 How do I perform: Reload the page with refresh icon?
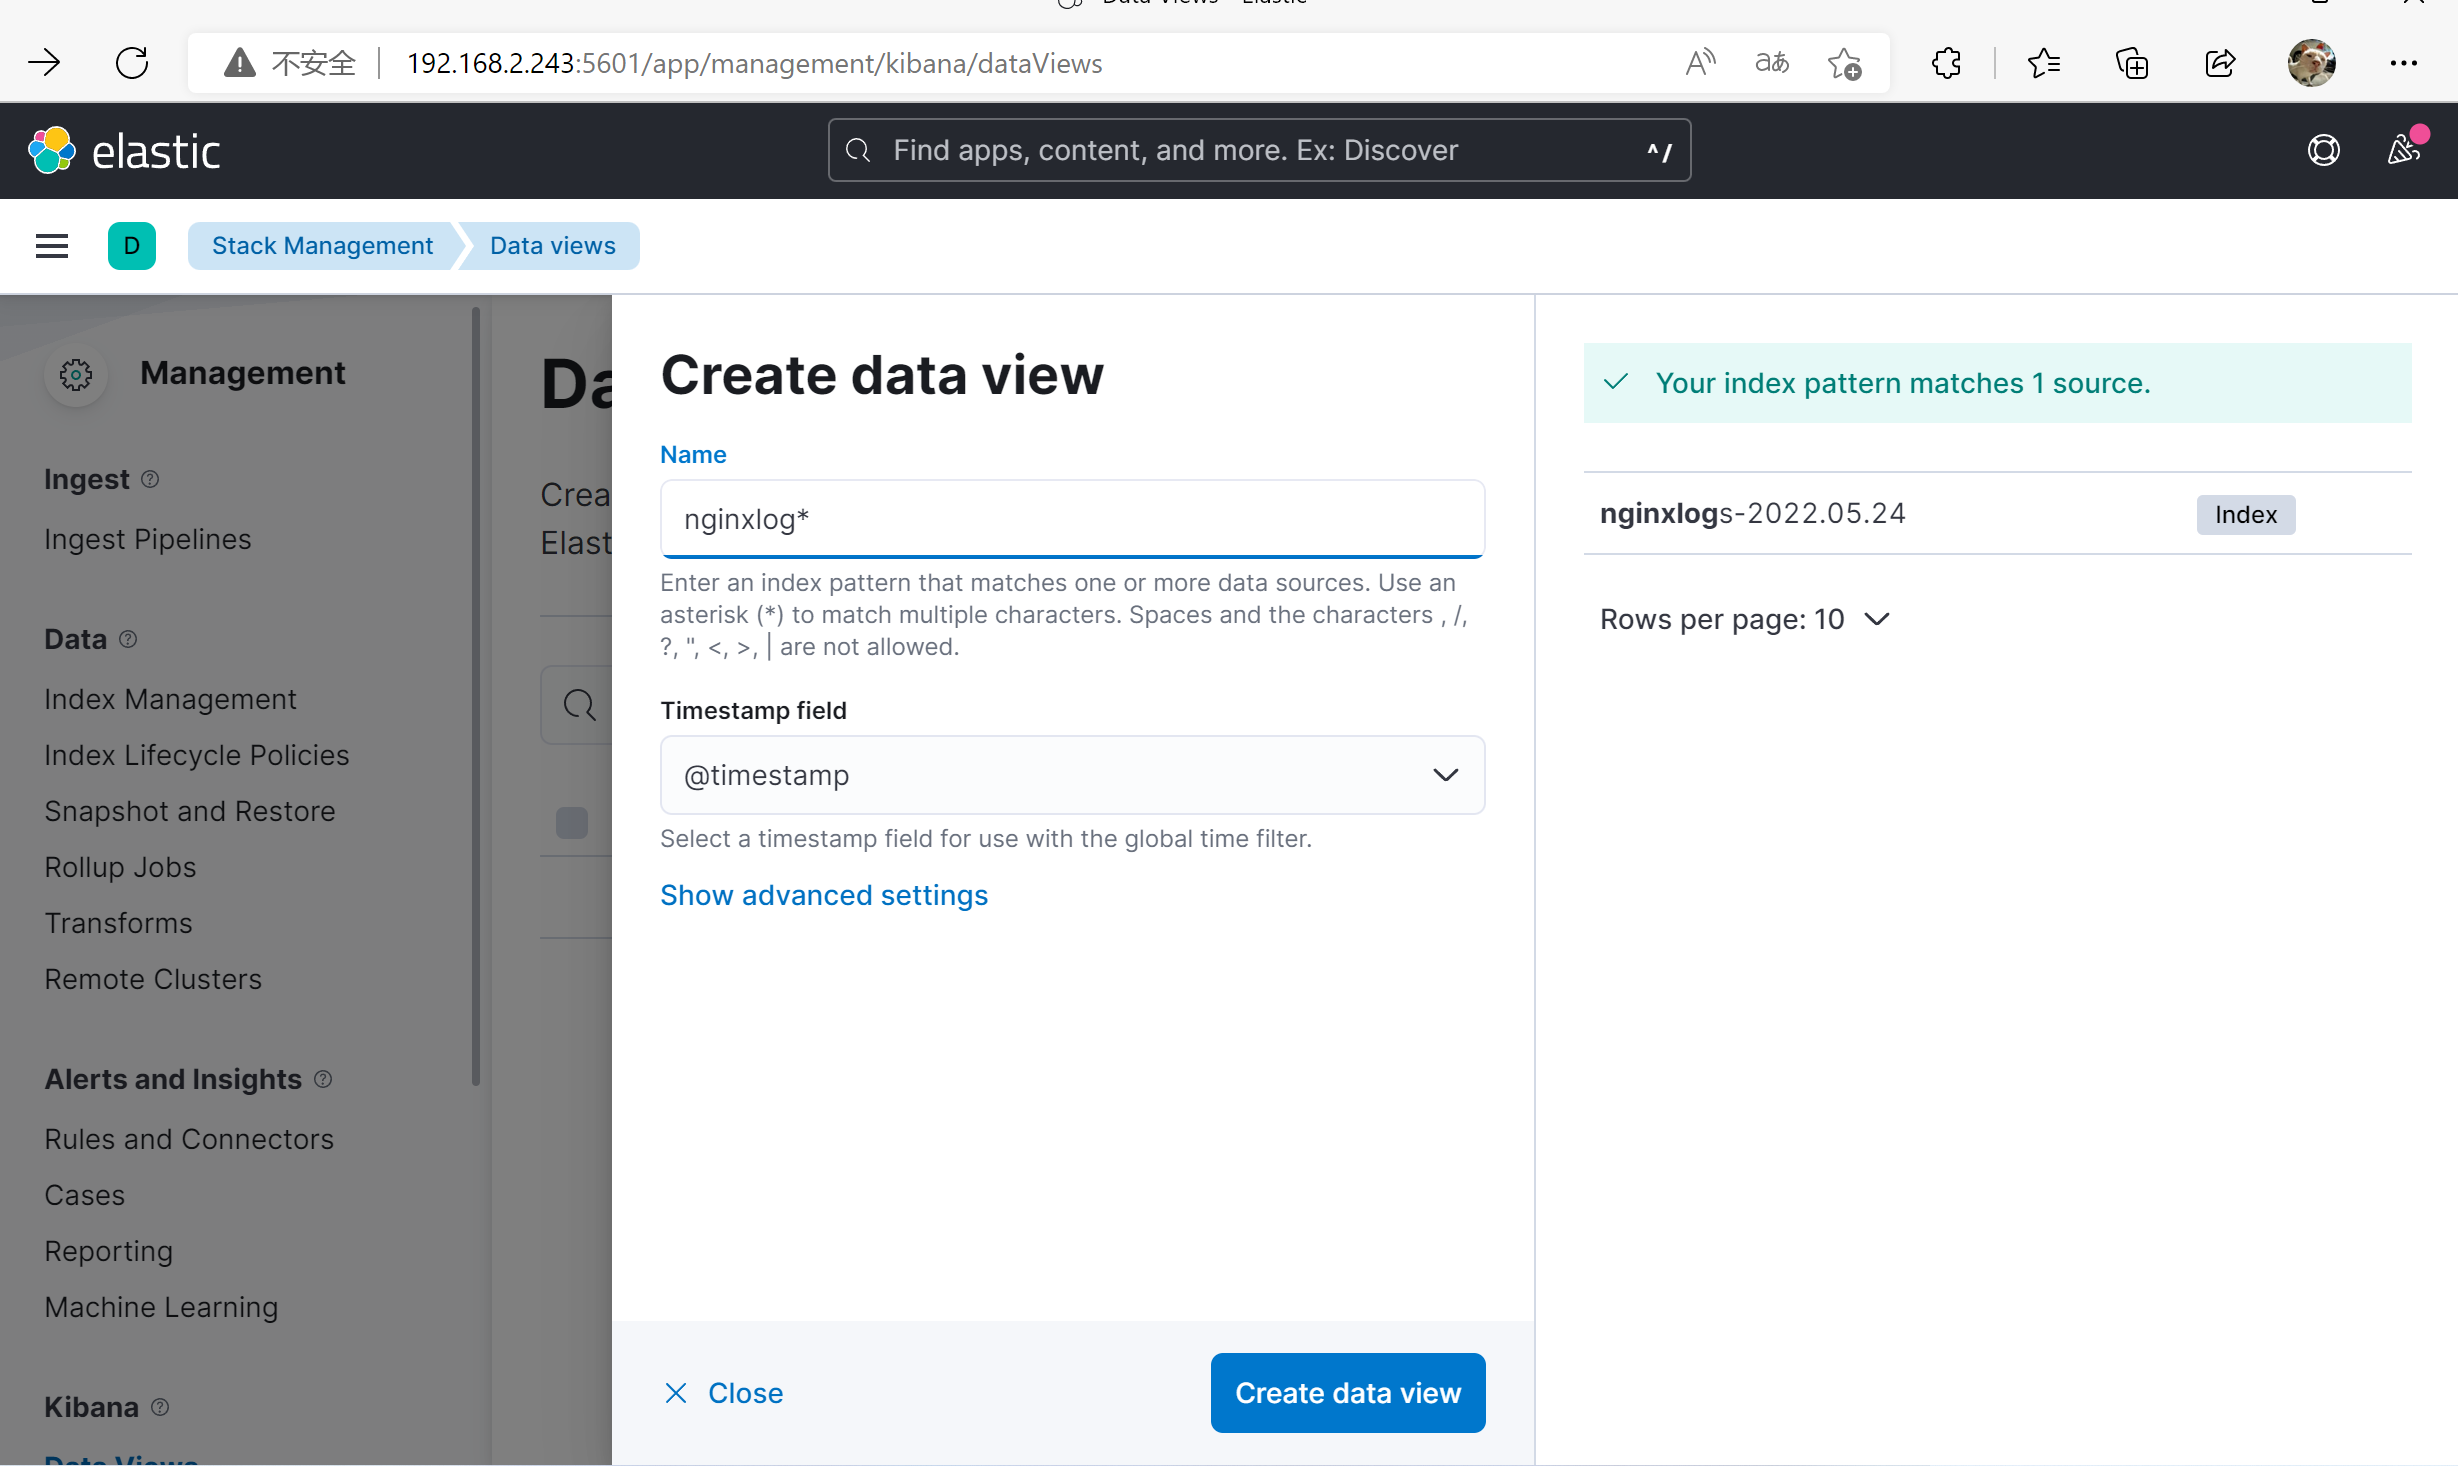132,63
